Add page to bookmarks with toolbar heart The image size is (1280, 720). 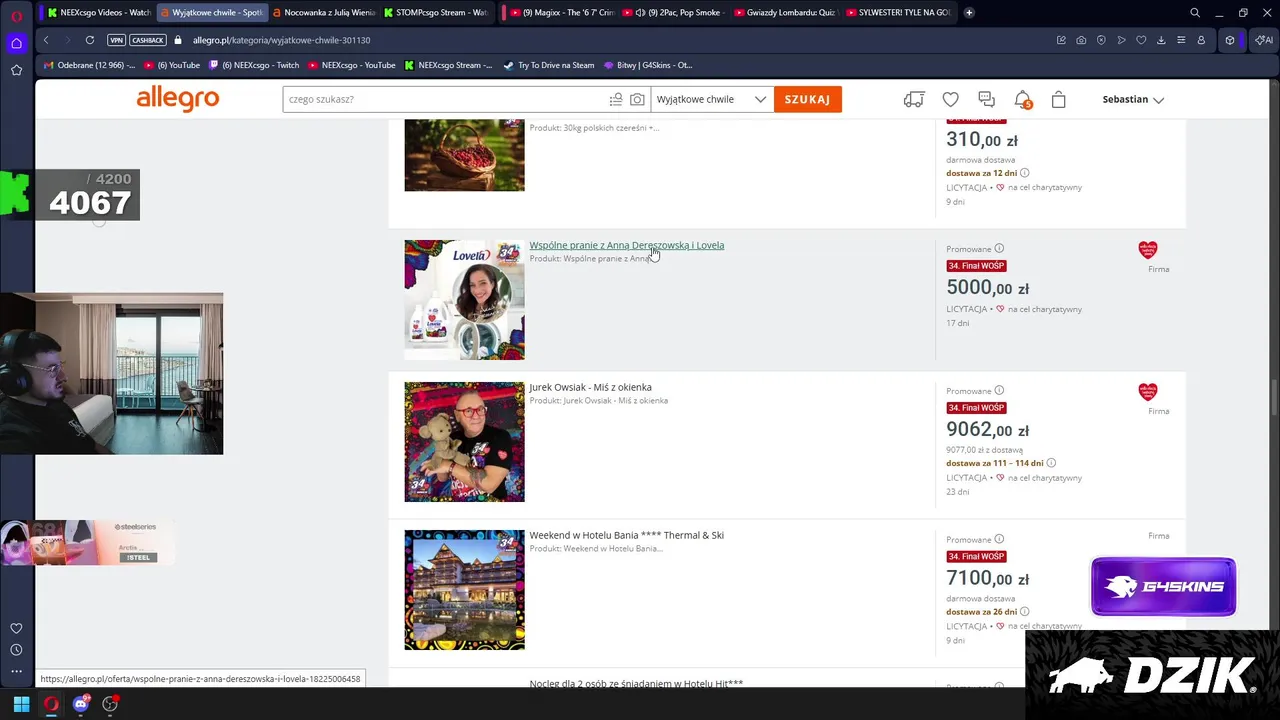click(x=1141, y=40)
